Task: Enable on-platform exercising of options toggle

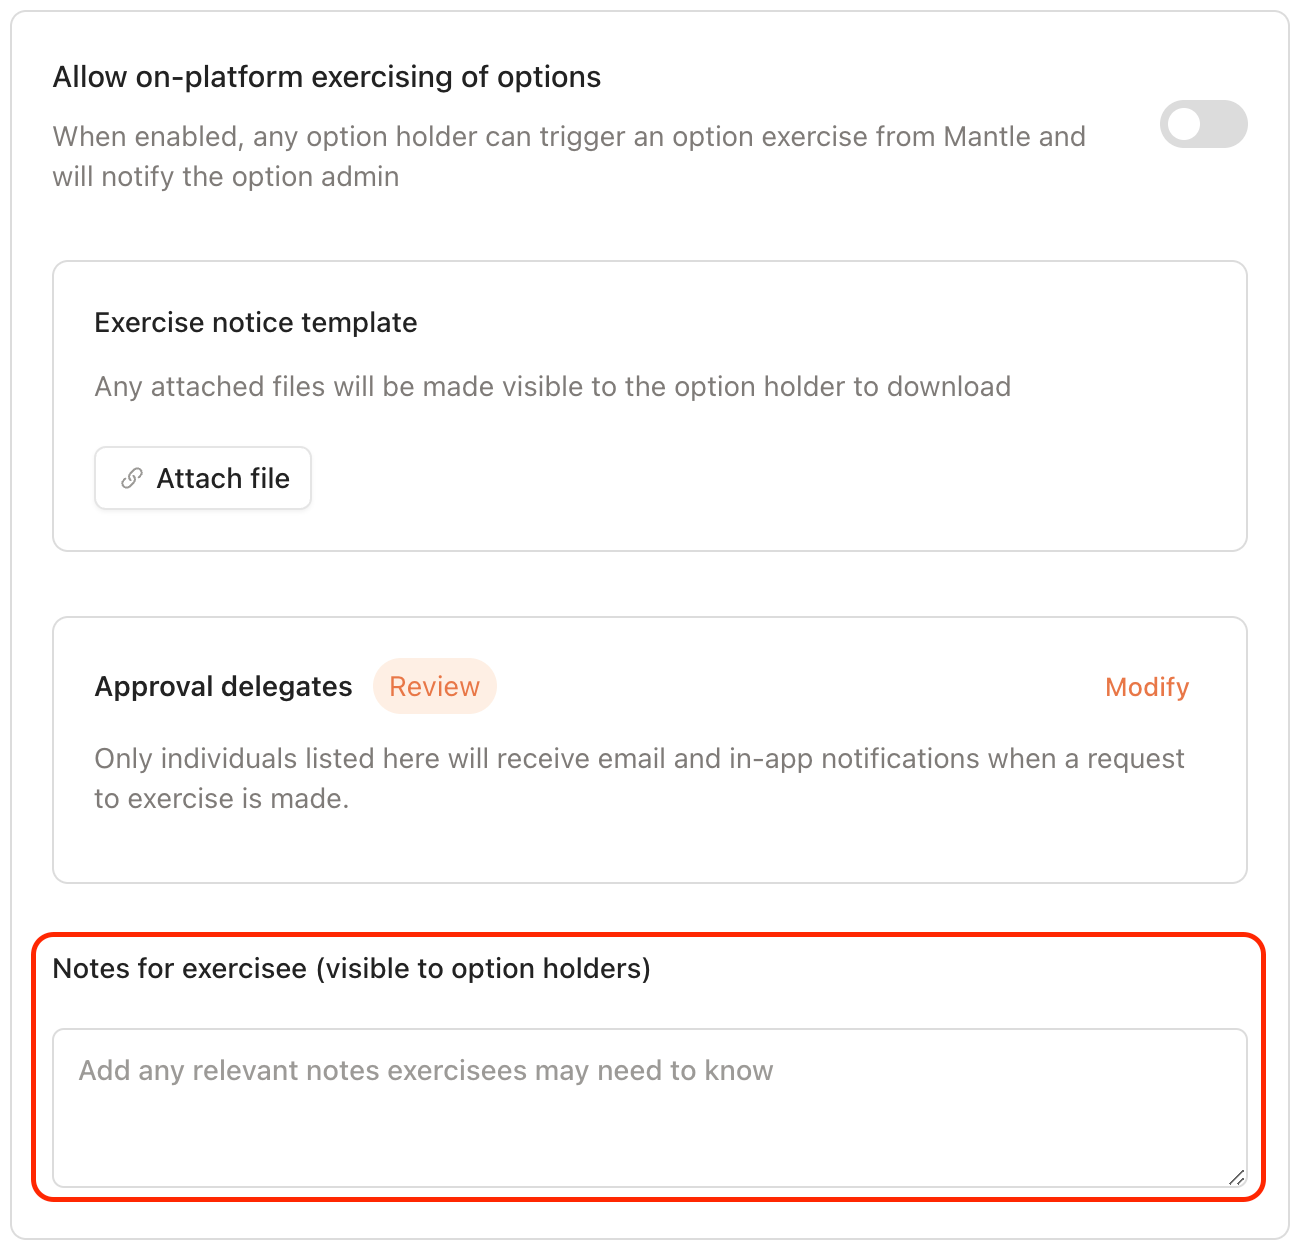Action: [x=1203, y=124]
